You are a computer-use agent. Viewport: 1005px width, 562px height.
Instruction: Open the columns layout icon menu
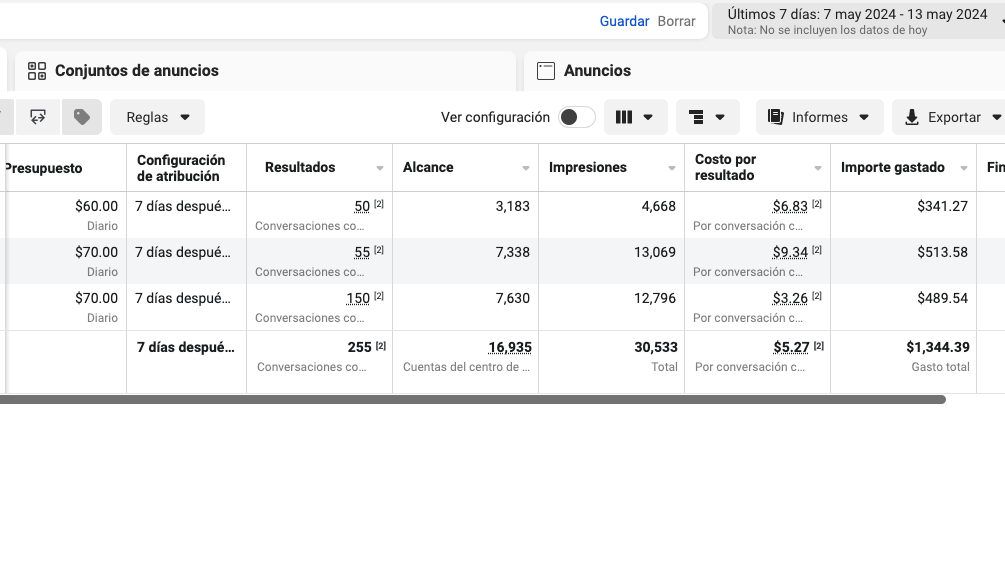(635, 117)
